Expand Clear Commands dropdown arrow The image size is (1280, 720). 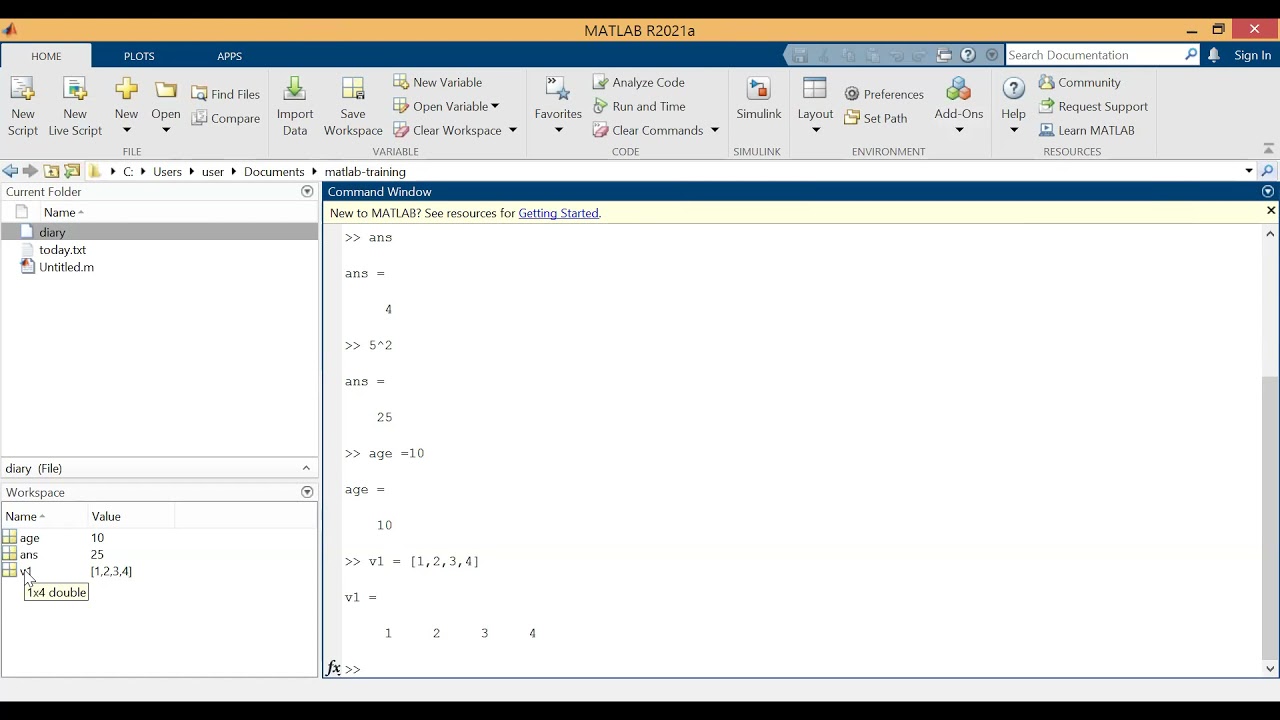pyautogui.click(x=715, y=130)
